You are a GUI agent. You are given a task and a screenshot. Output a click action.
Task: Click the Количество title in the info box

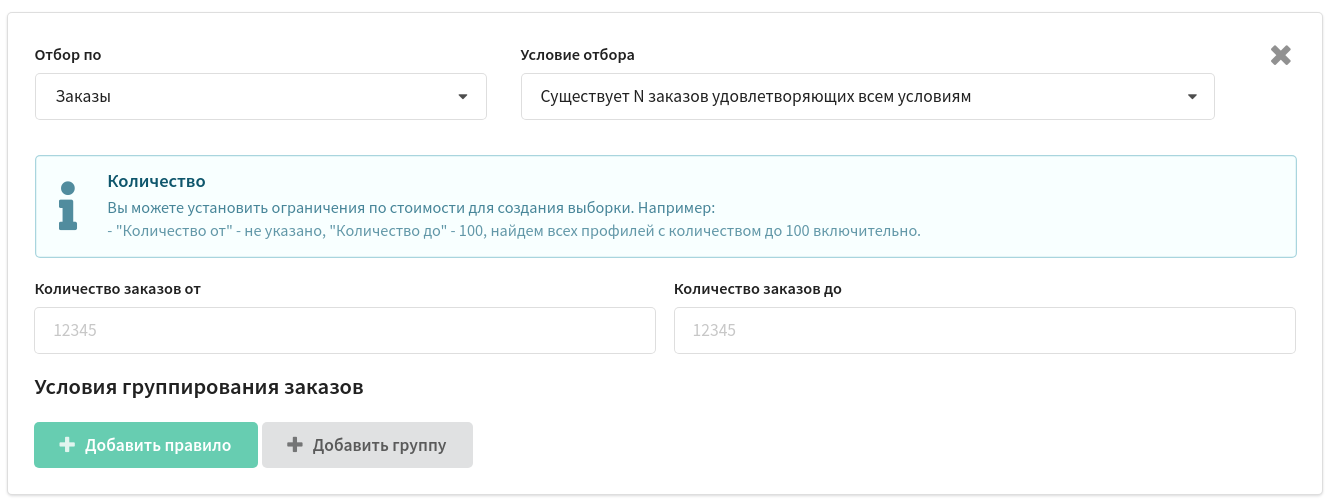tap(156, 181)
